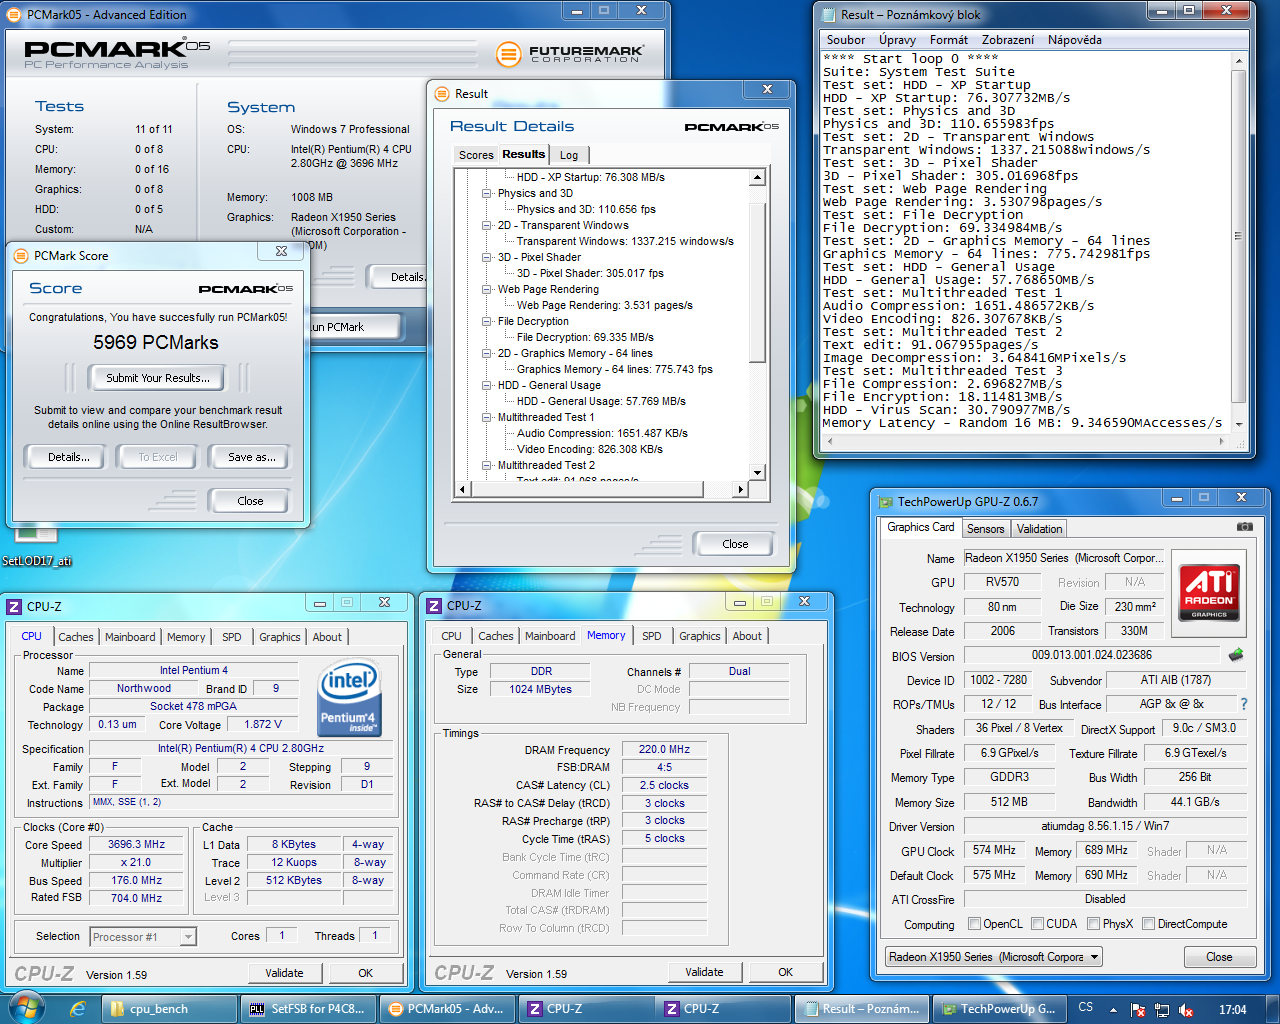Enable the OpenCL checkbox
1280x1024 pixels.
(x=974, y=924)
